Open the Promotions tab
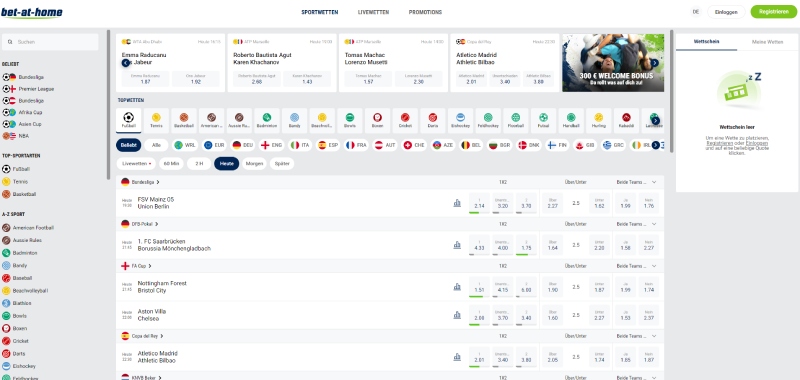800x380 pixels. pos(426,12)
